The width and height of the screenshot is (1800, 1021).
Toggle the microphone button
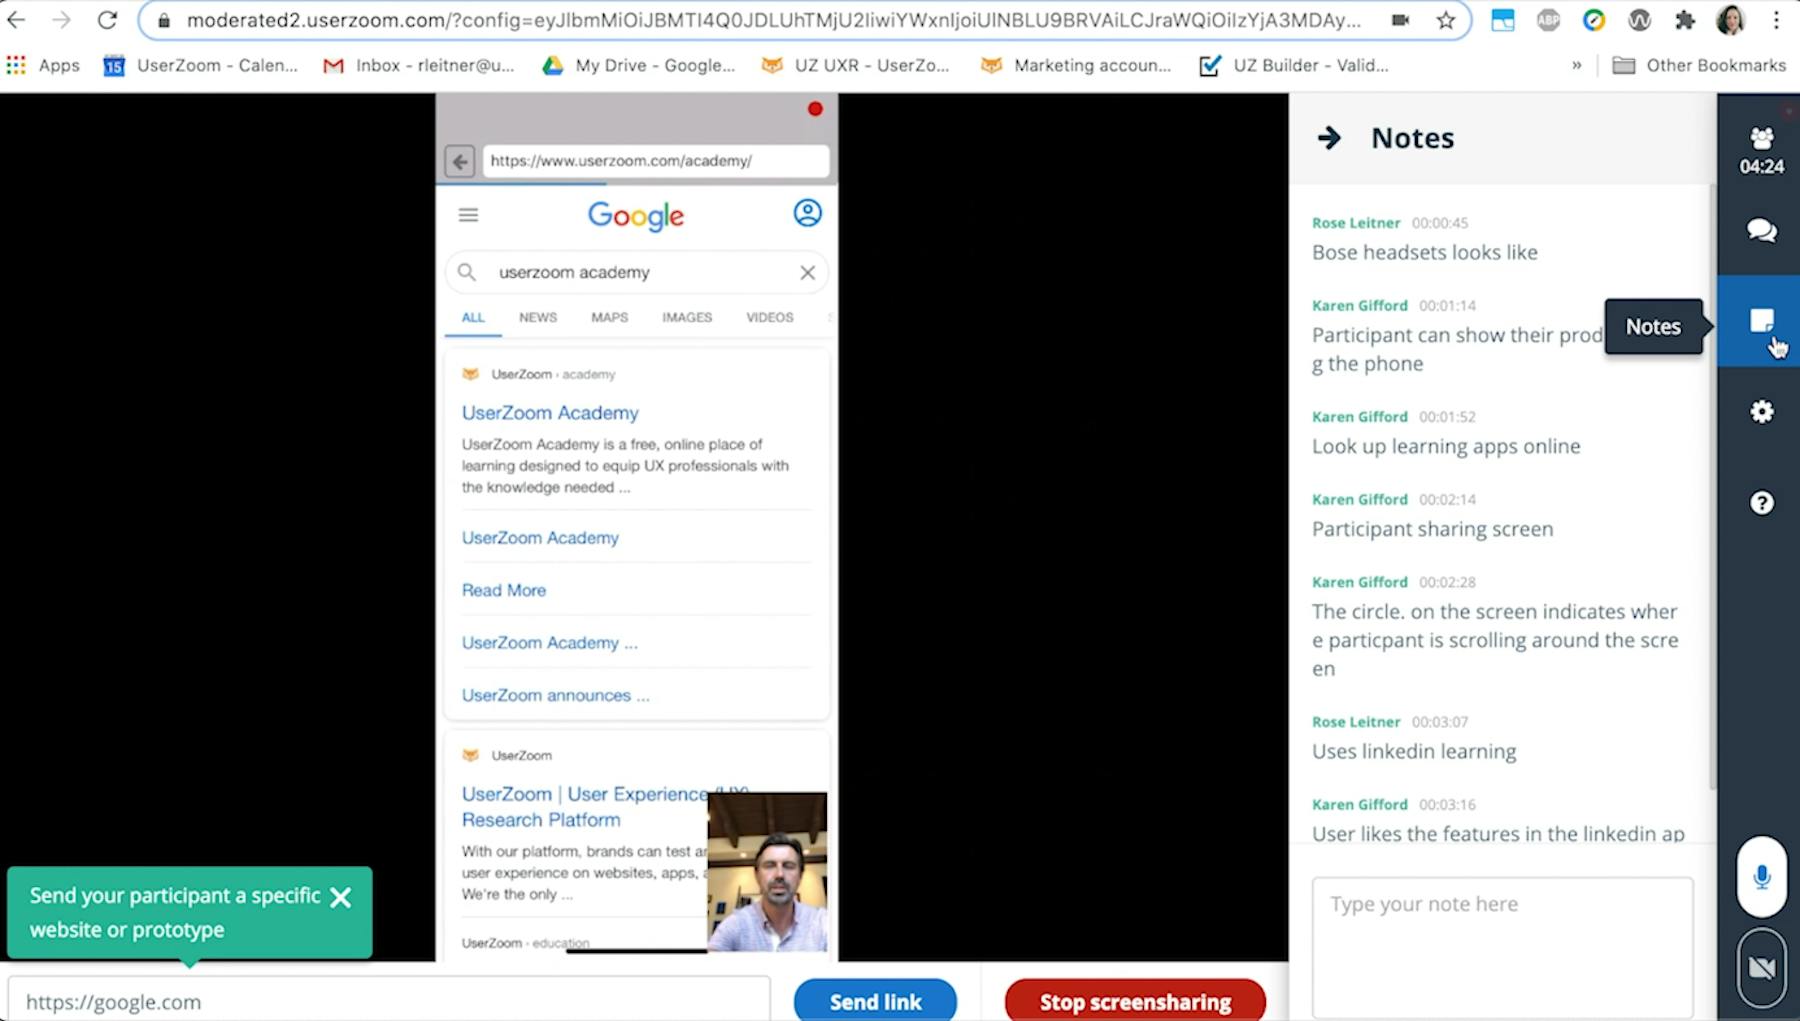point(1762,877)
